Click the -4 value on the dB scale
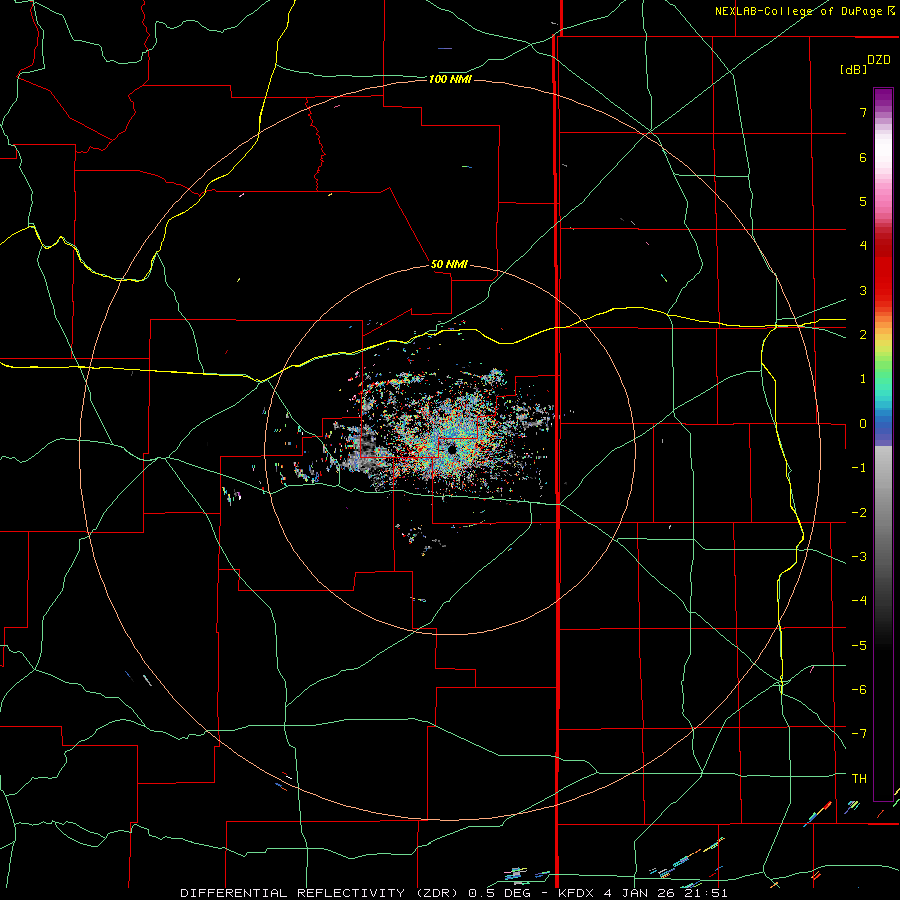The image size is (900, 900). click(859, 601)
